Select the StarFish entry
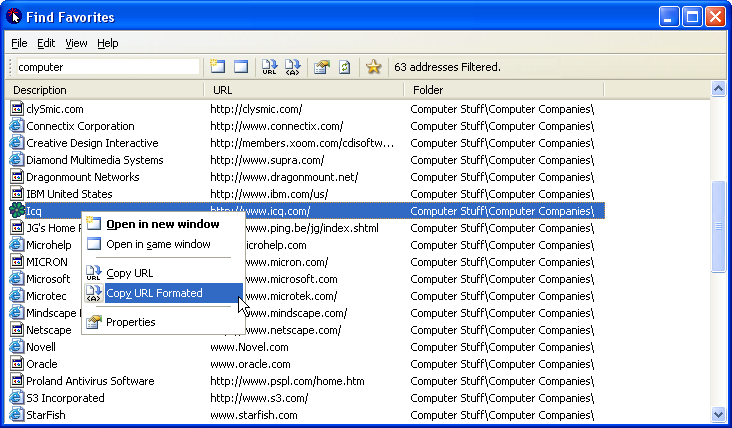This screenshot has height=428, width=732. 306,415
